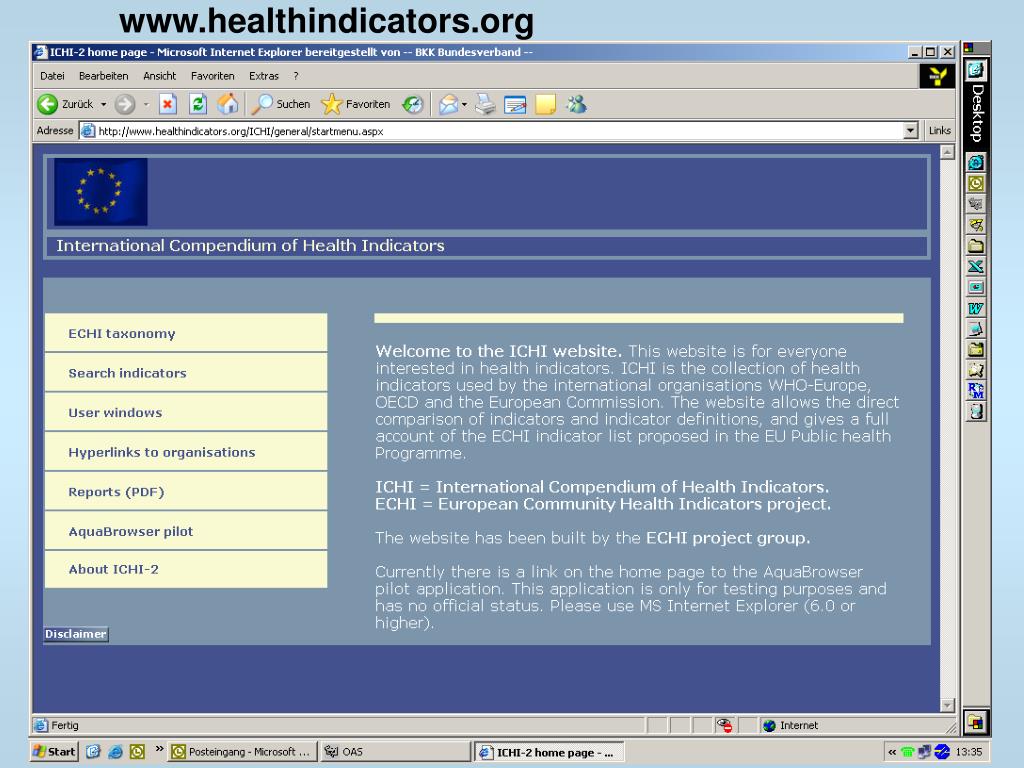Open the Favoriten menu

coord(212,76)
